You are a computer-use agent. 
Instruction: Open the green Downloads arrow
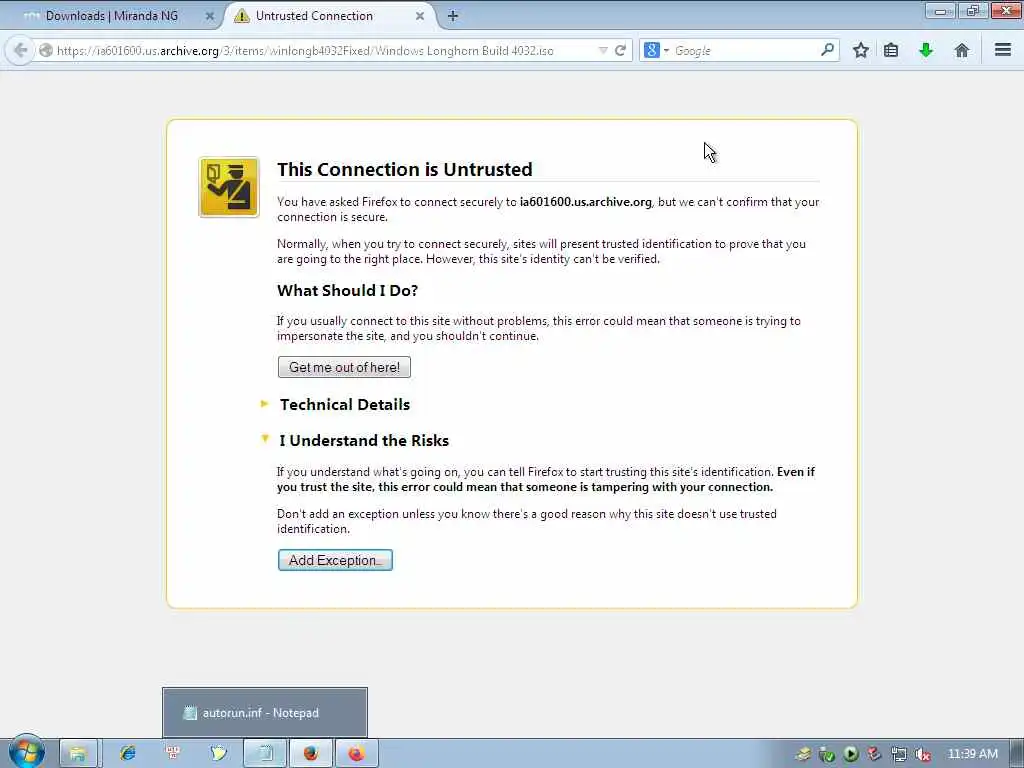point(926,50)
